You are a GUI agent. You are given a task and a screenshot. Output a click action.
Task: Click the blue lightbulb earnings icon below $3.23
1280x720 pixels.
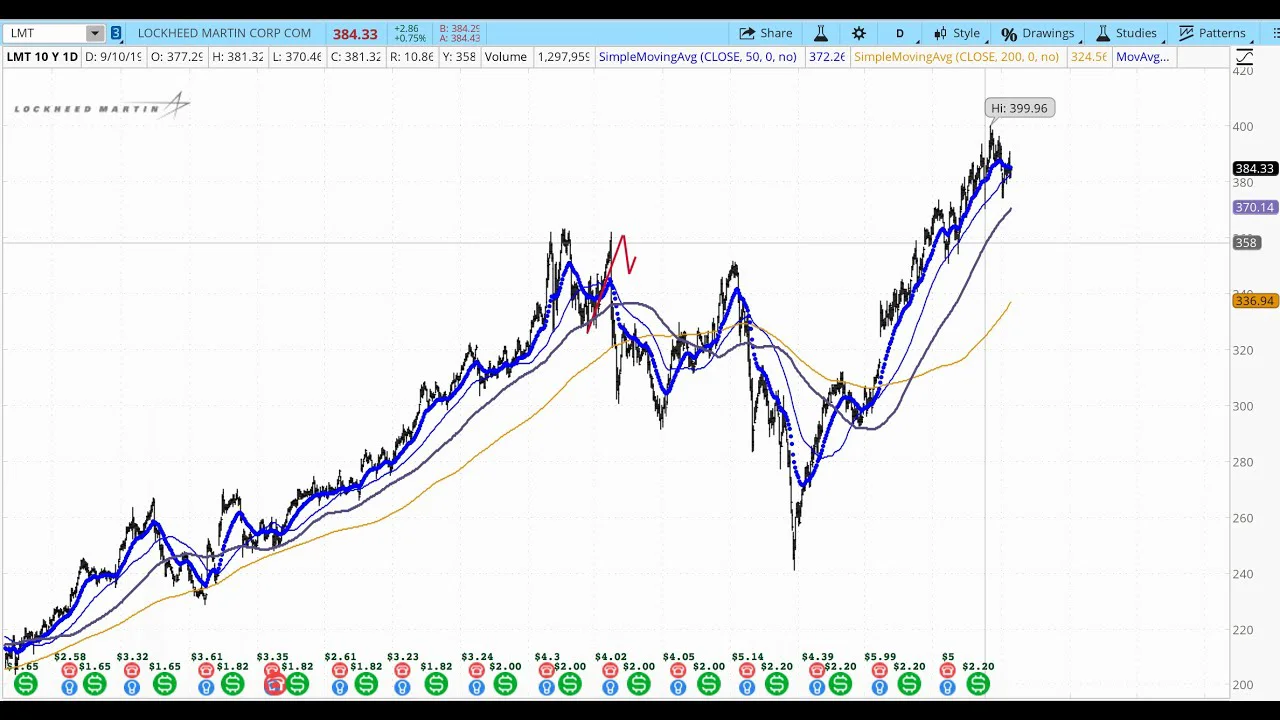[x=402, y=687]
